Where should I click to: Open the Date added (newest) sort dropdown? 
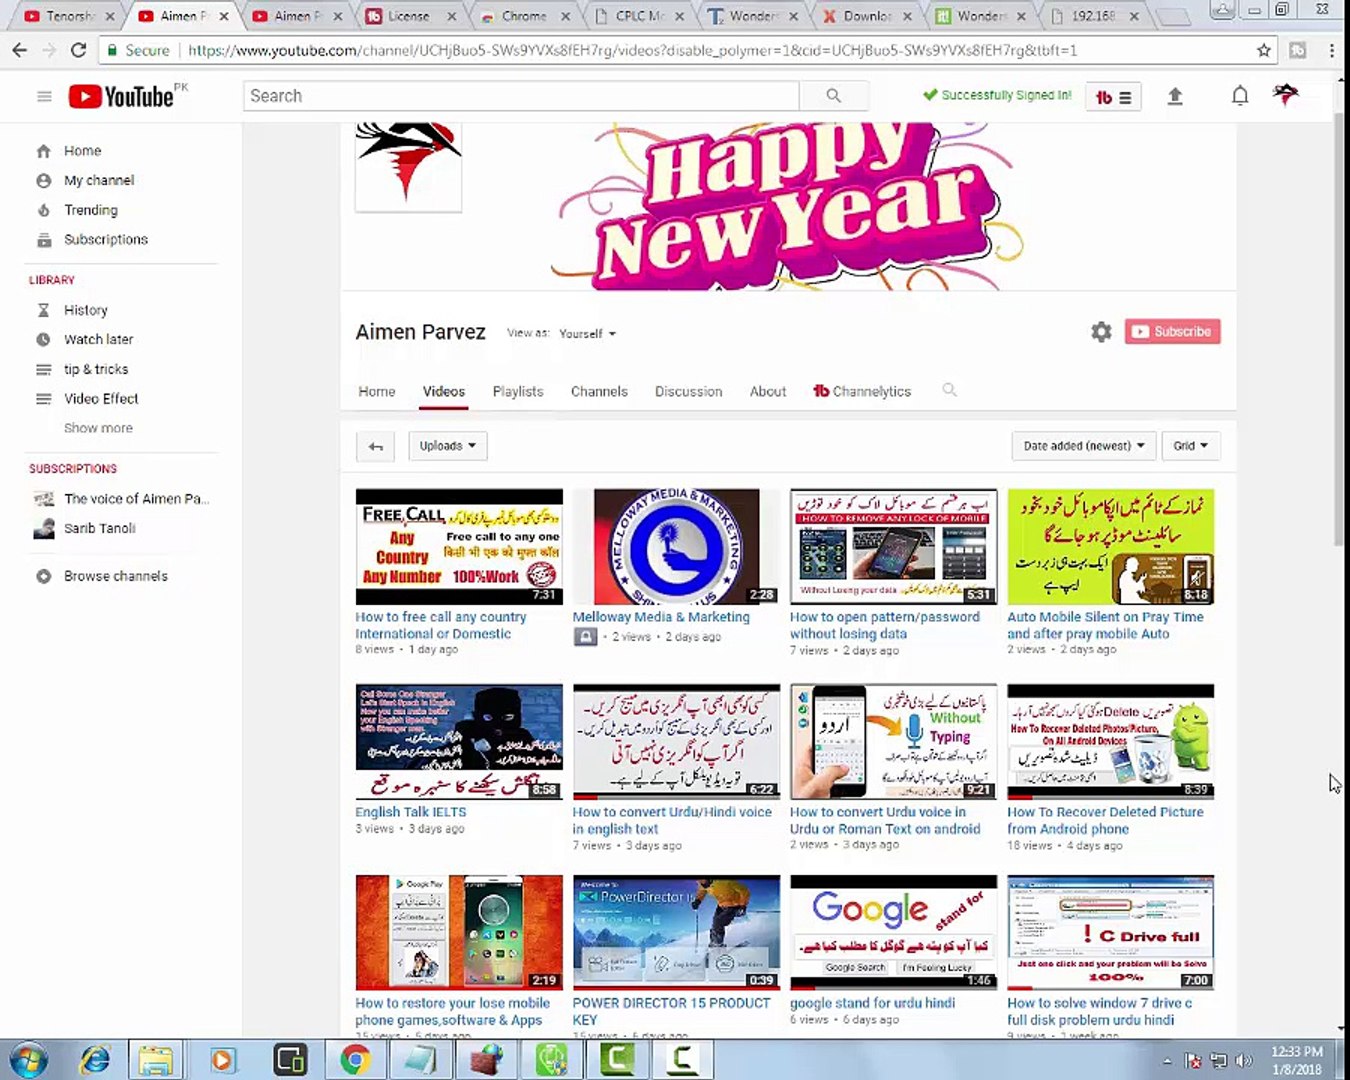[x=1084, y=446]
